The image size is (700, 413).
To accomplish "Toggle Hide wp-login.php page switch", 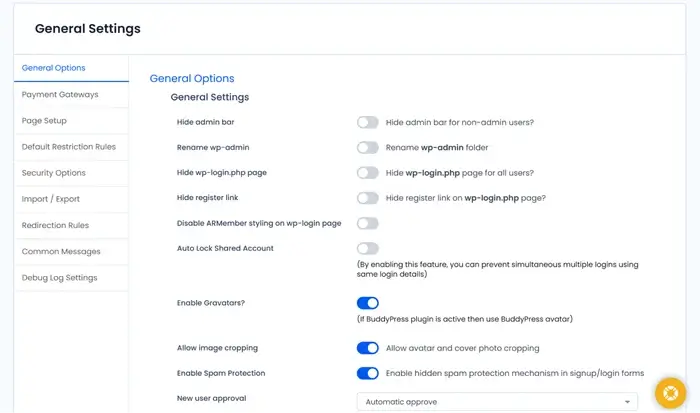I will click(367, 172).
